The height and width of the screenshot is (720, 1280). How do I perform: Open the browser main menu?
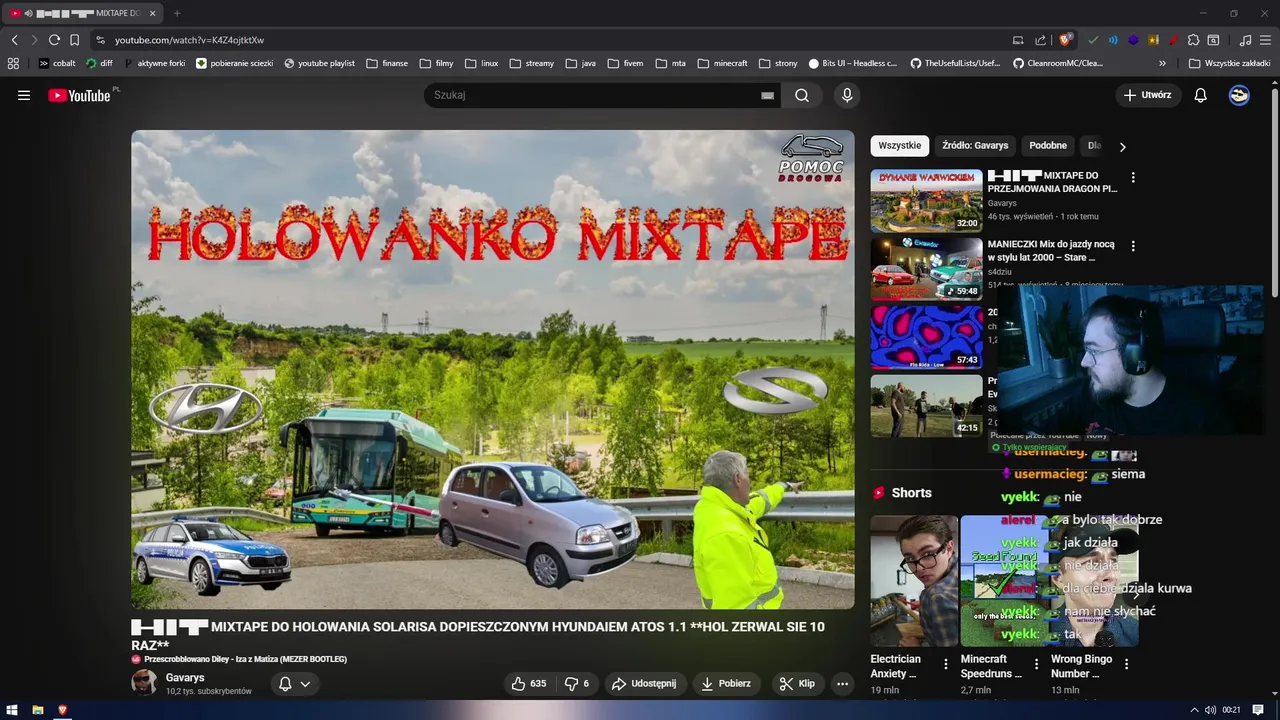1265,40
